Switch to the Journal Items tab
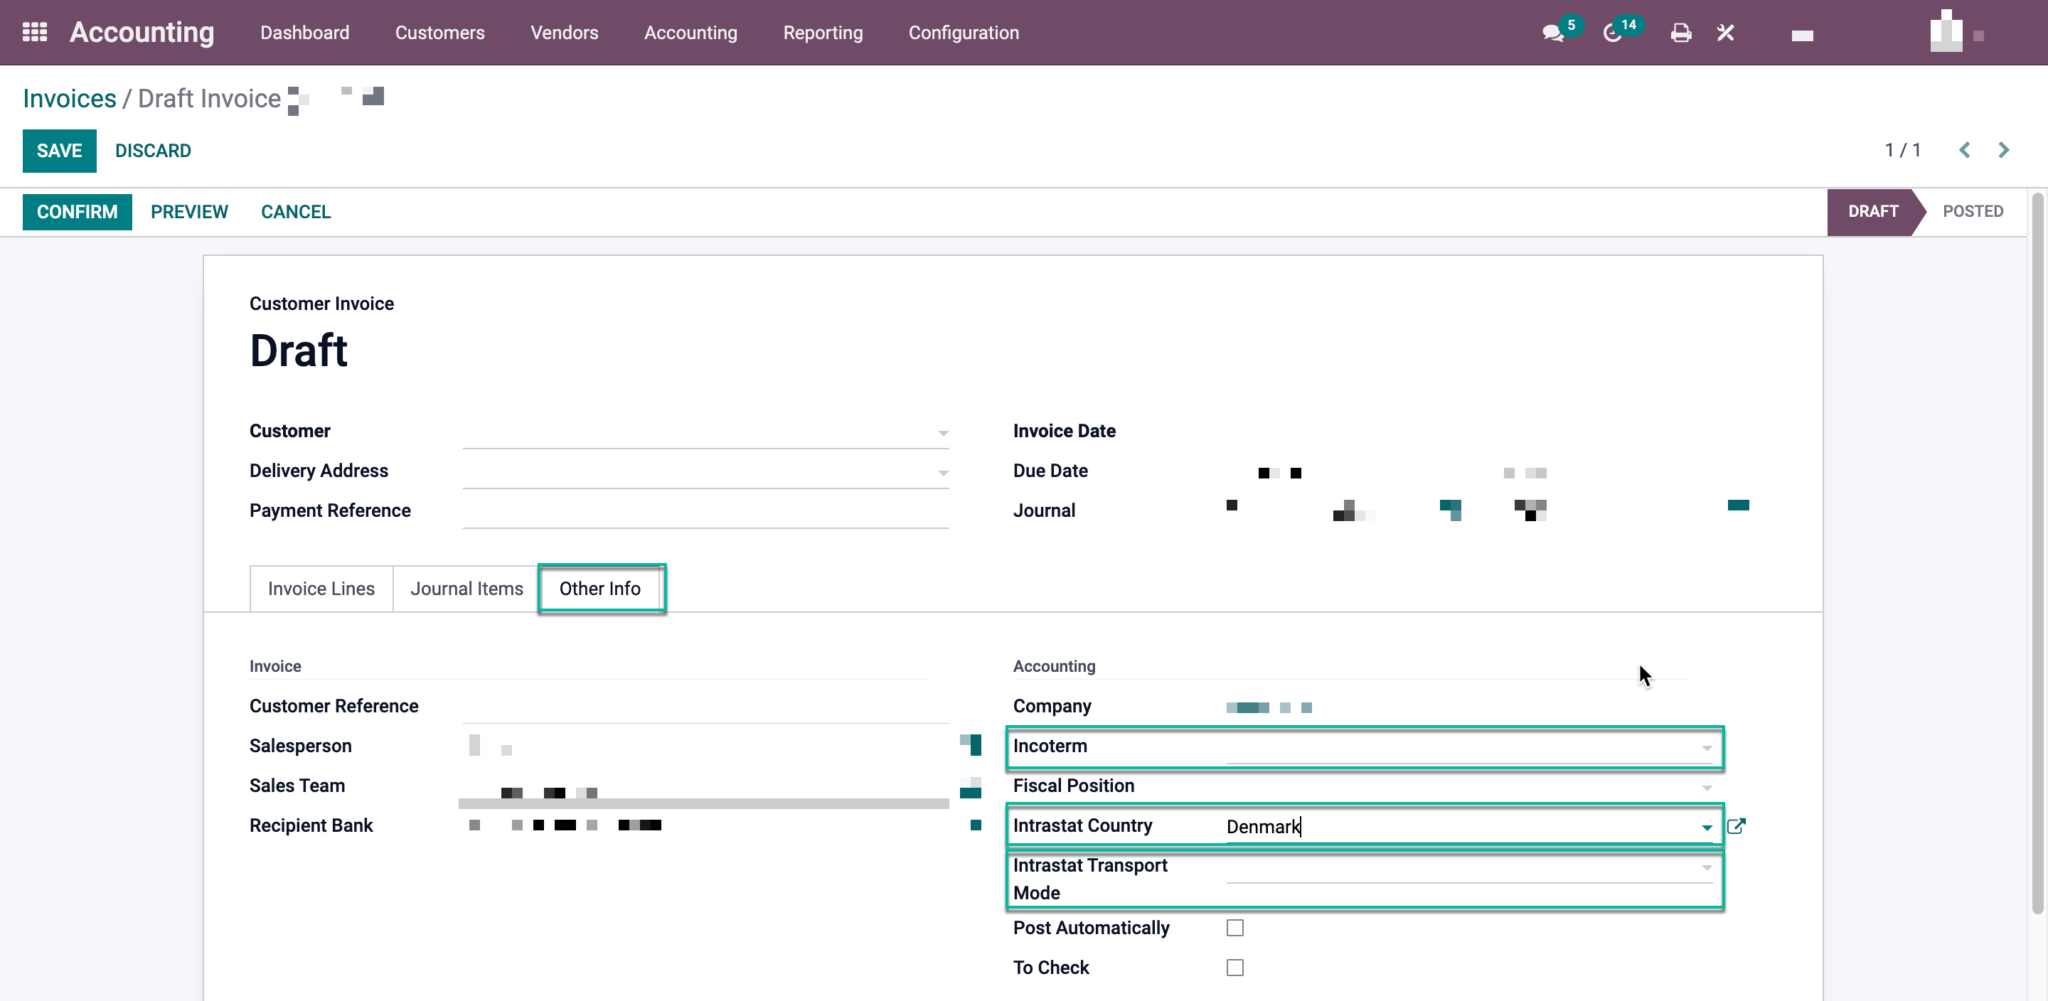 [x=466, y=588]
